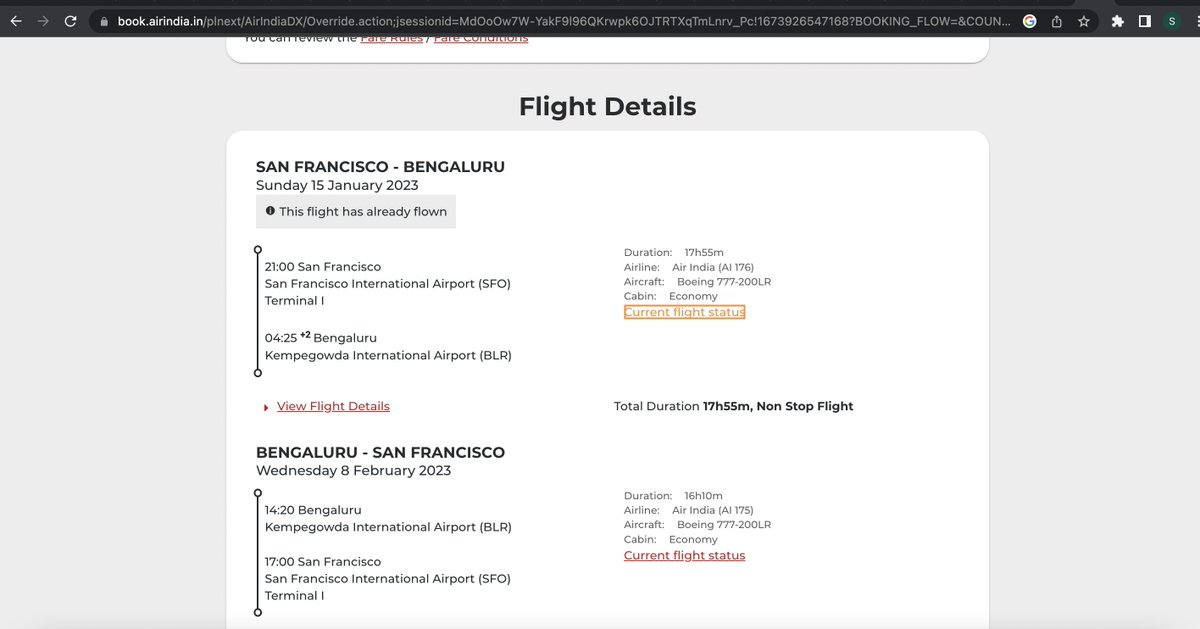Select 'Air India (AI 176)' airline text
The image size is (1200, 629).
coord(713,267)
